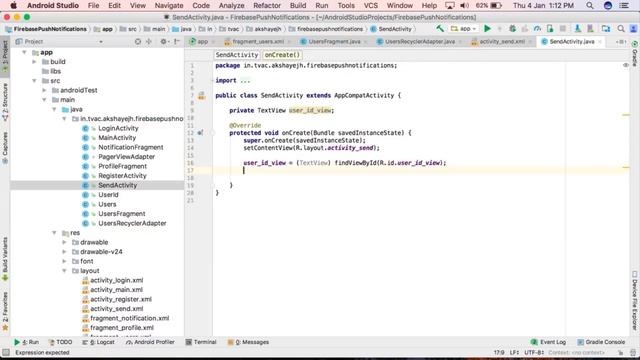The image size is (640, 360).
Task: Click the Stop square toolbar icon
Action: [x=563, y=29]
